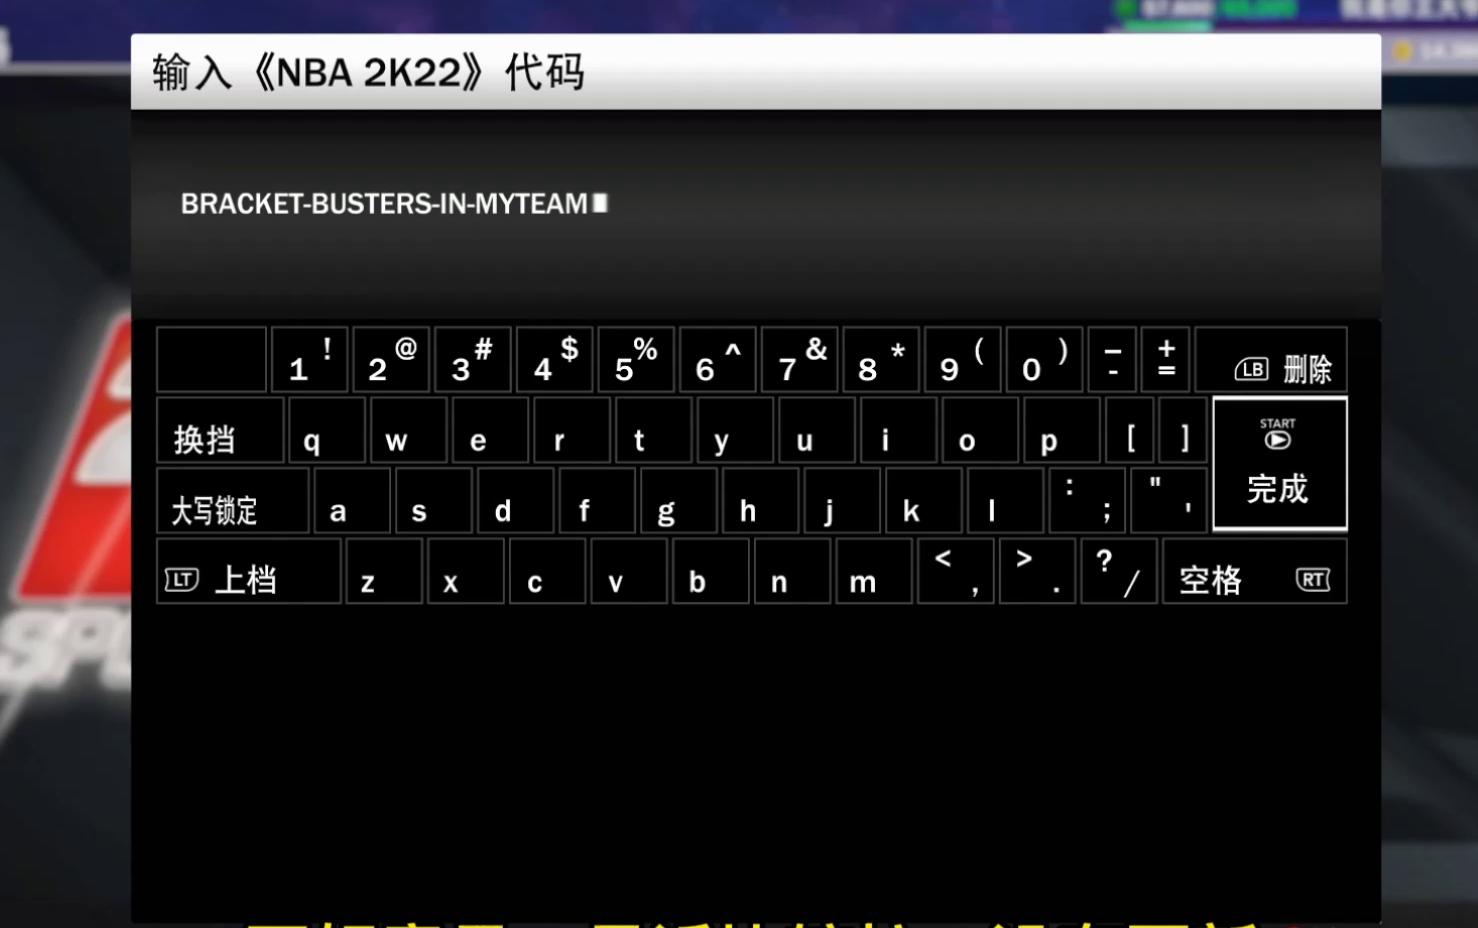Choose the letter l key
Screen dimensions: 1478x928
(x=1006, y=501)
